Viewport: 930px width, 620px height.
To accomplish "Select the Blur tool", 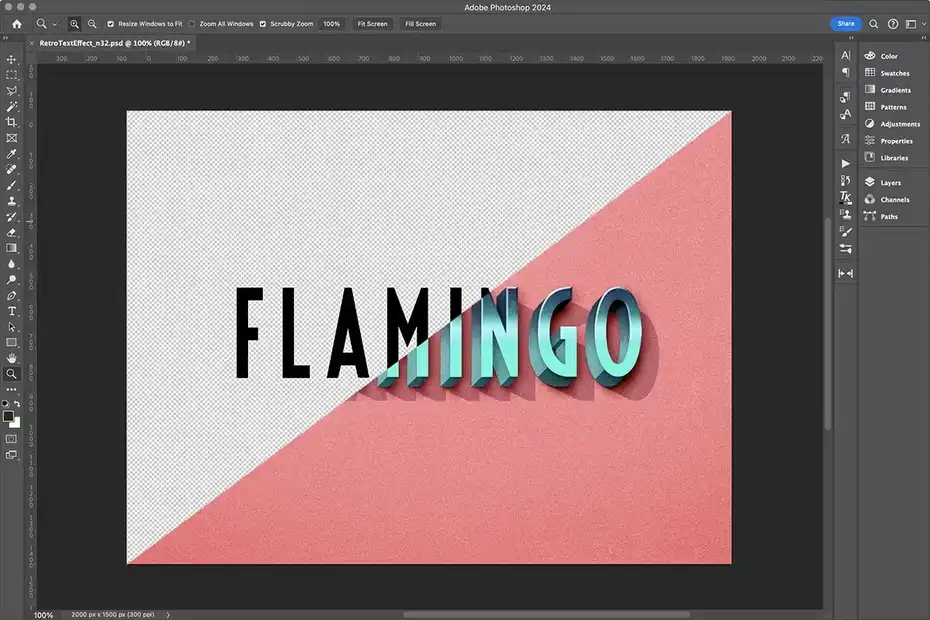I will coord(11,264).
